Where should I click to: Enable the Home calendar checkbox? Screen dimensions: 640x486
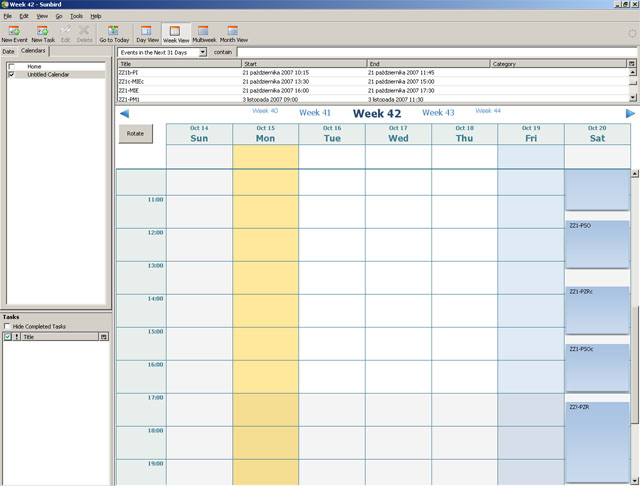click(x=11, y=66)
